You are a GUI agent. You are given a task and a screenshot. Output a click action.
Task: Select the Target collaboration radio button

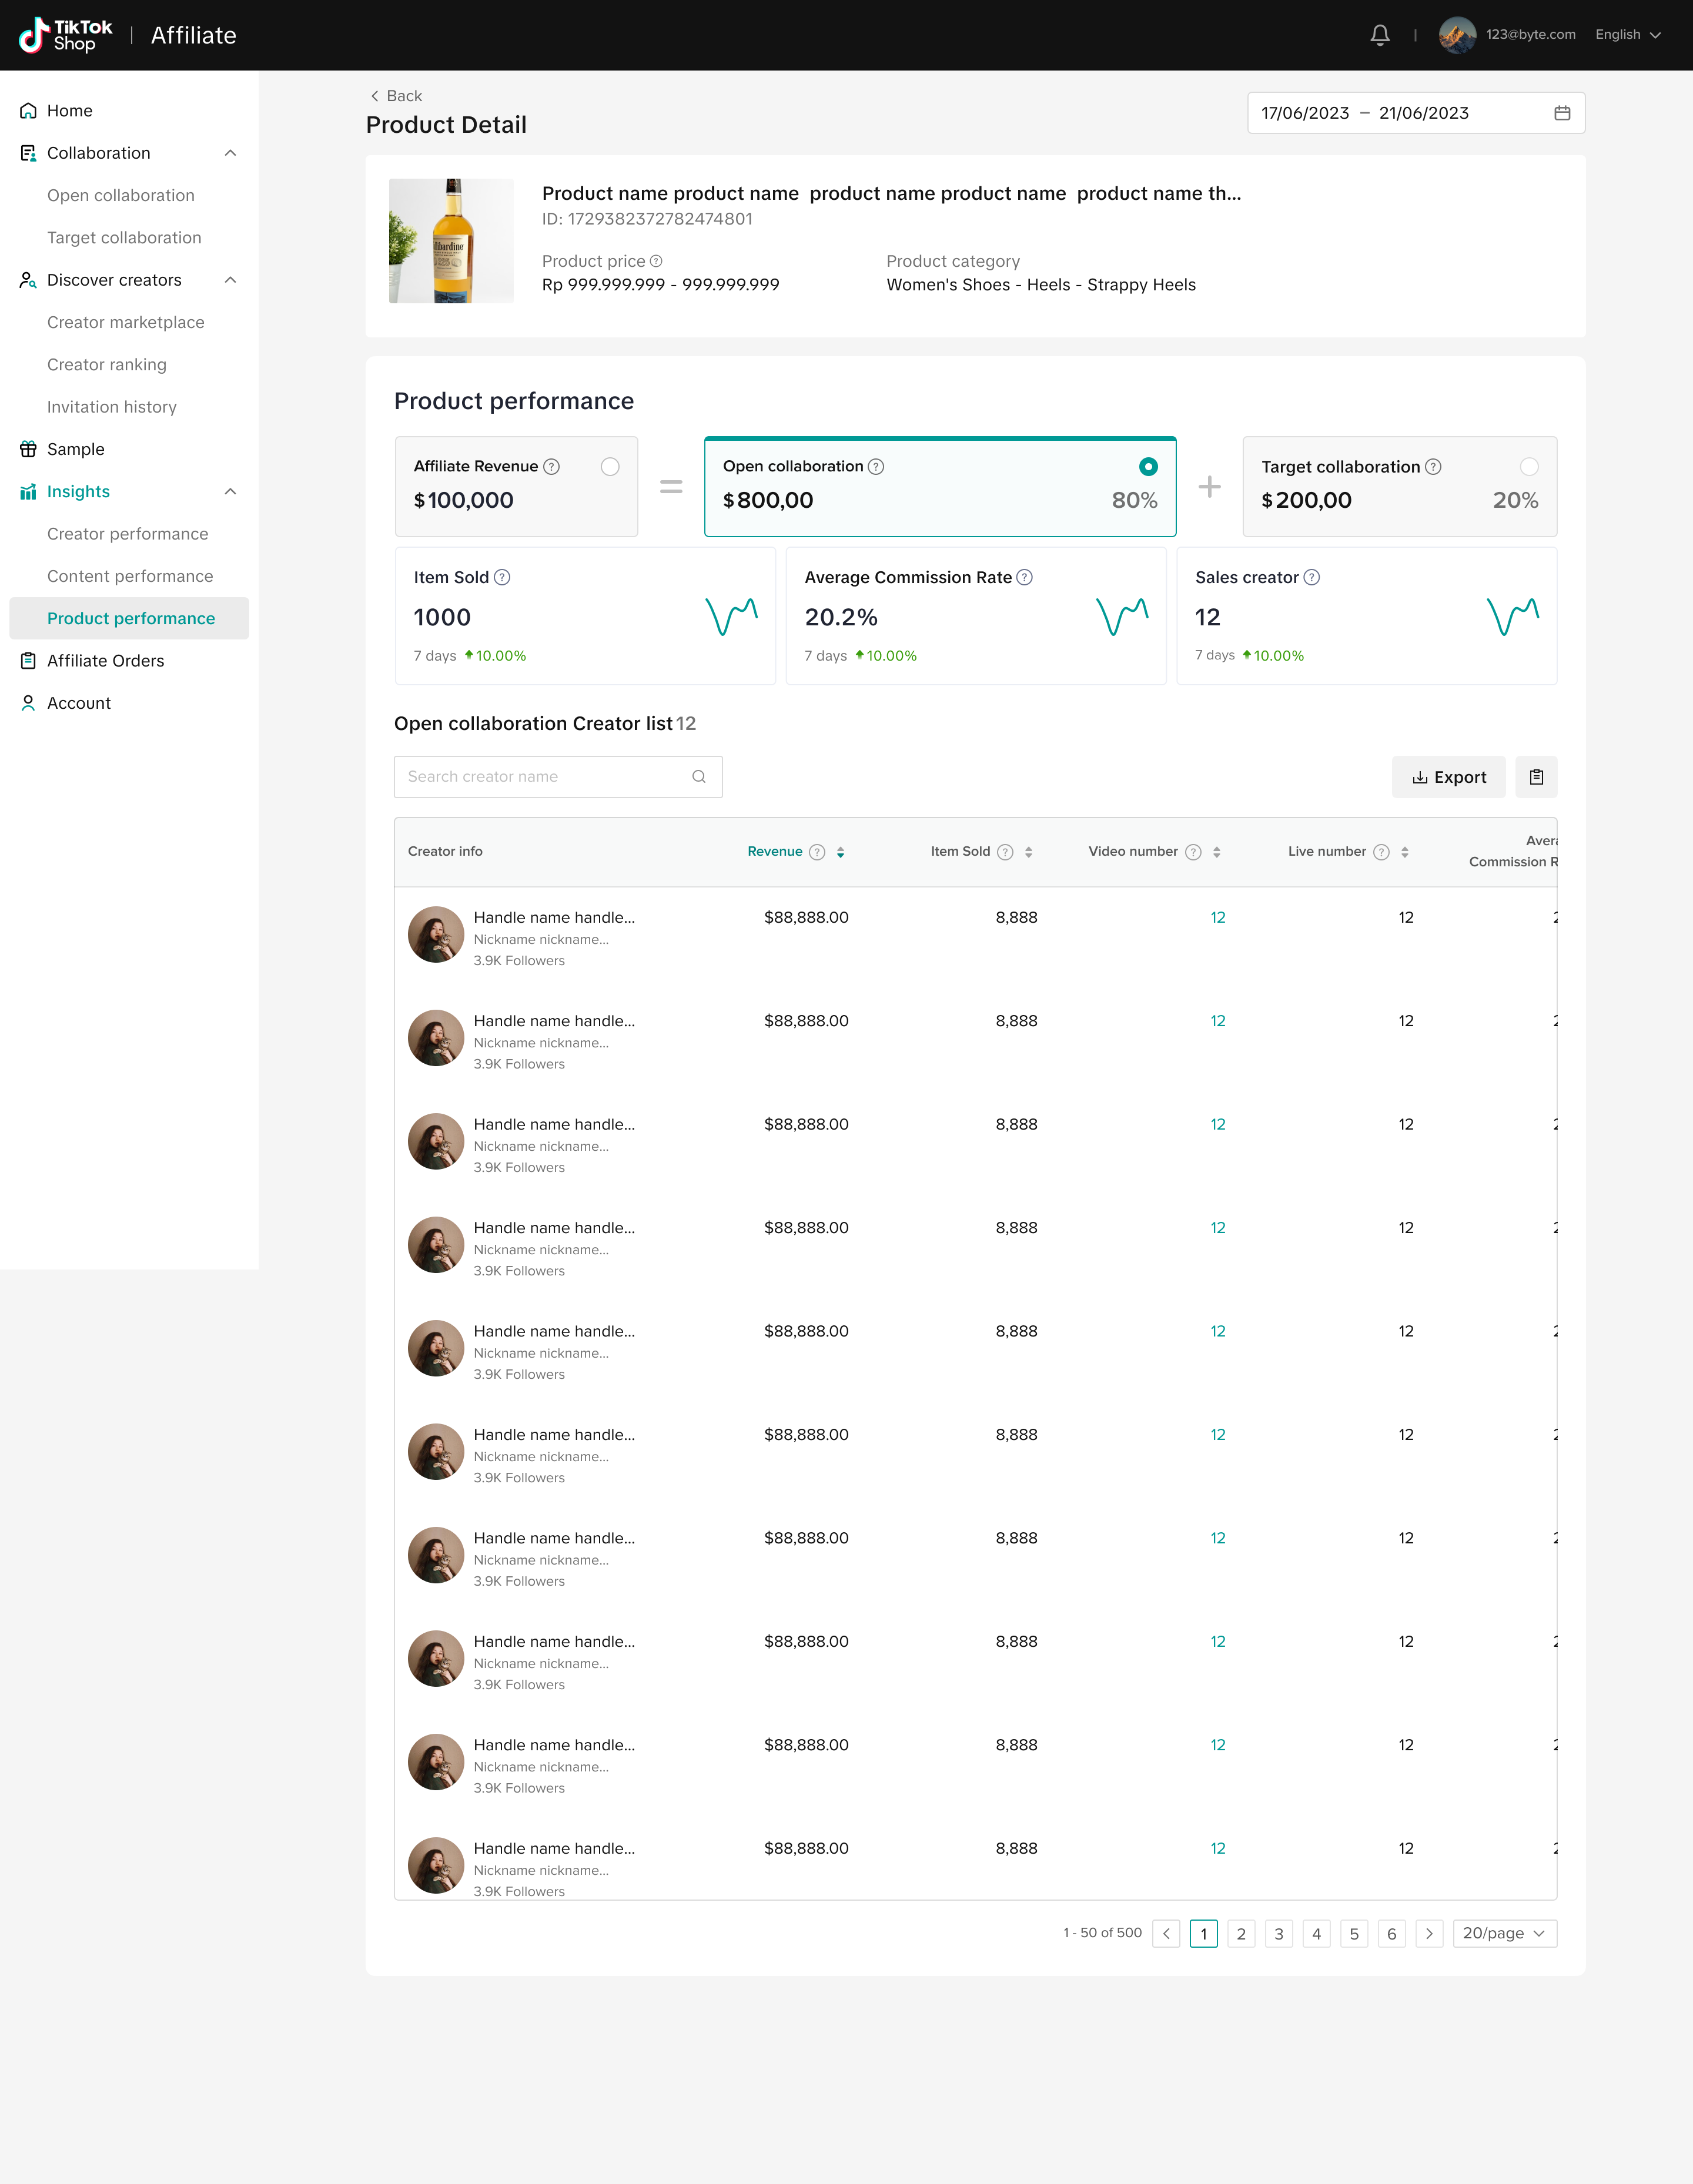click(1528, 467)
